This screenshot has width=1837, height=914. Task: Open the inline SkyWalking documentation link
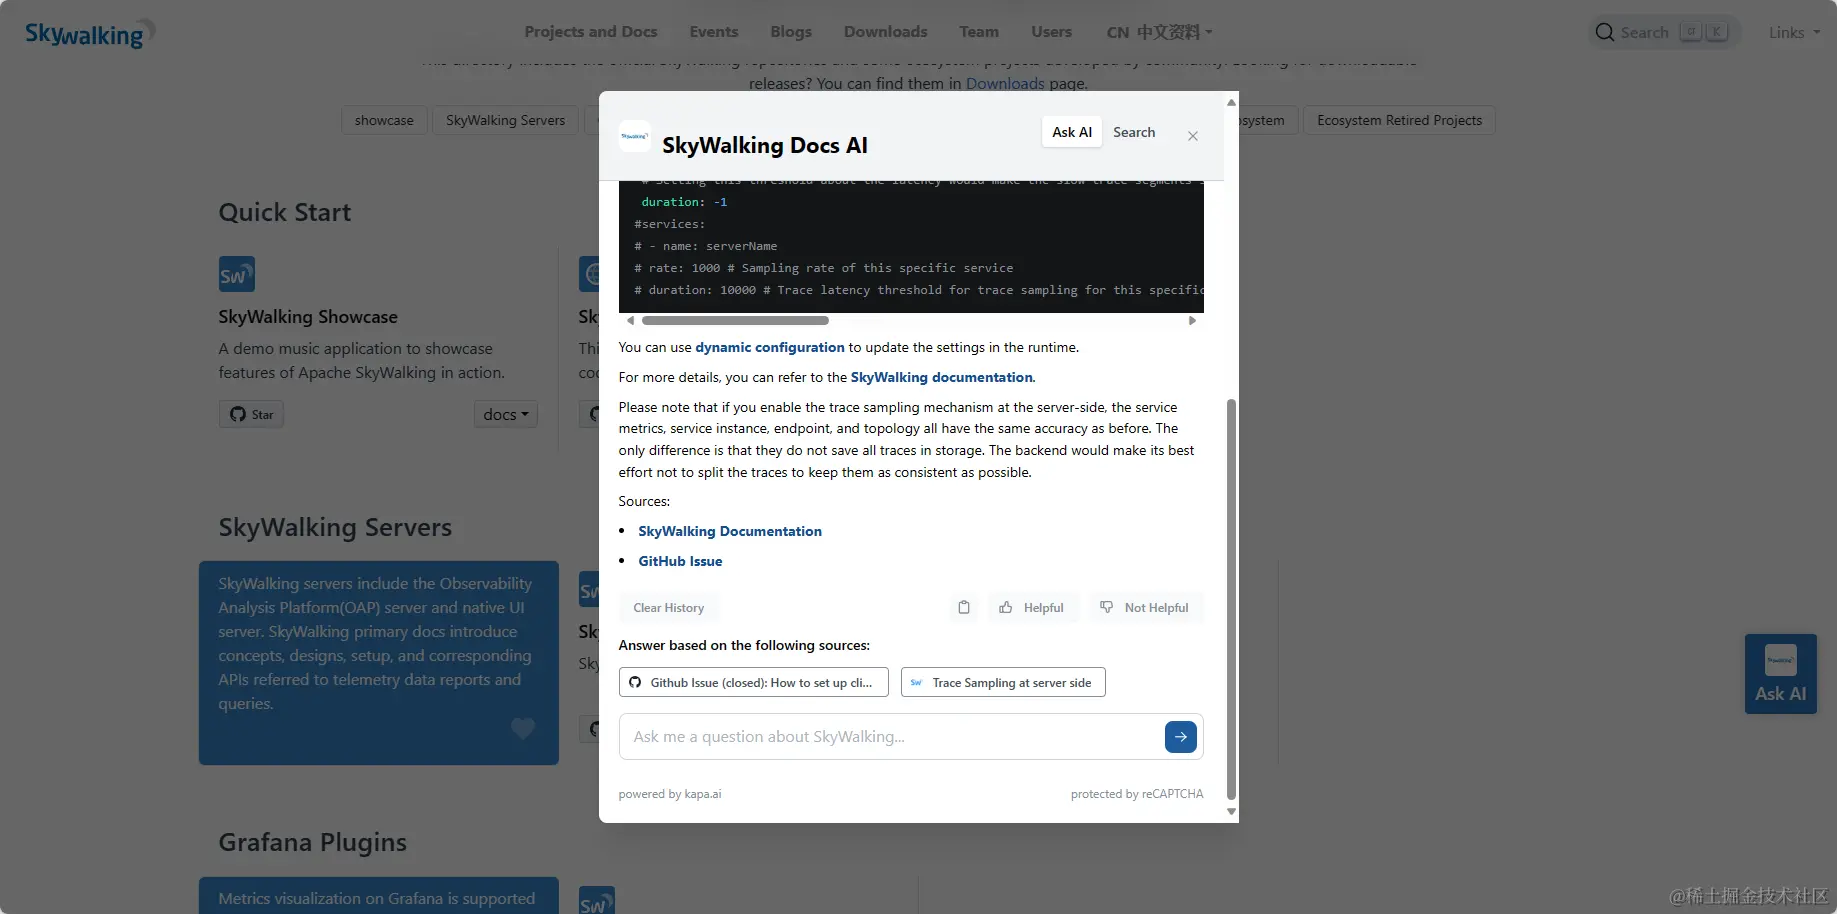(x=941, y=377)
